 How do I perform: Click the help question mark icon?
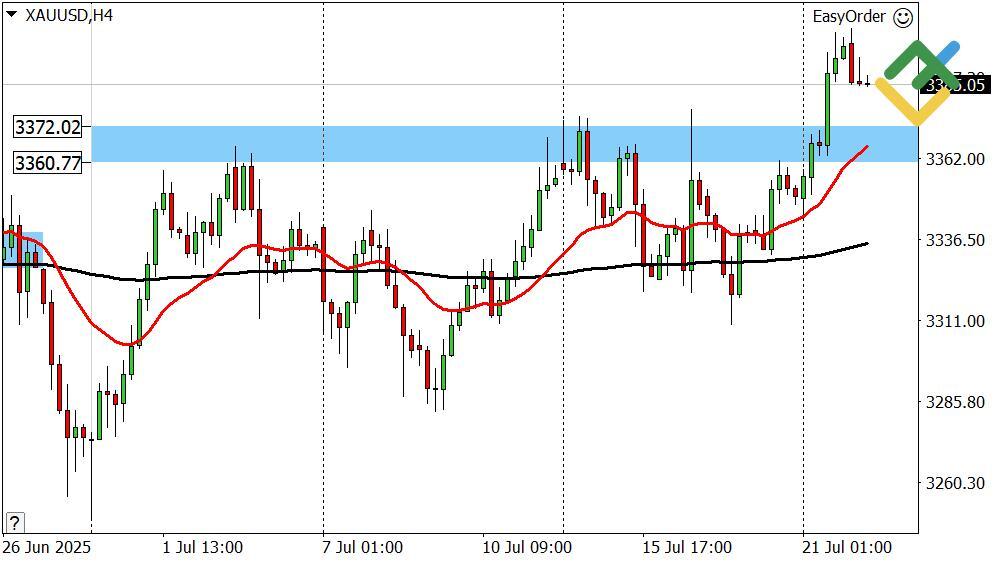tap(14, 522)
